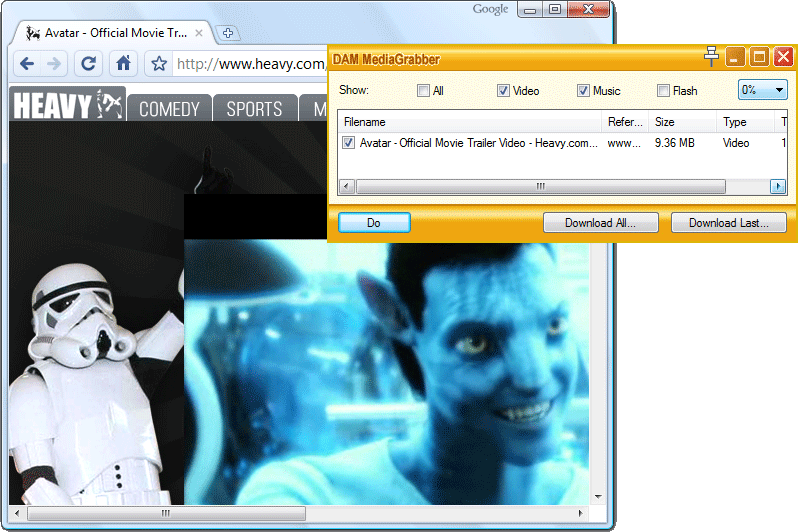Click the Download All button
This screenshot has height=532, width=798.
tap(601, 223)
